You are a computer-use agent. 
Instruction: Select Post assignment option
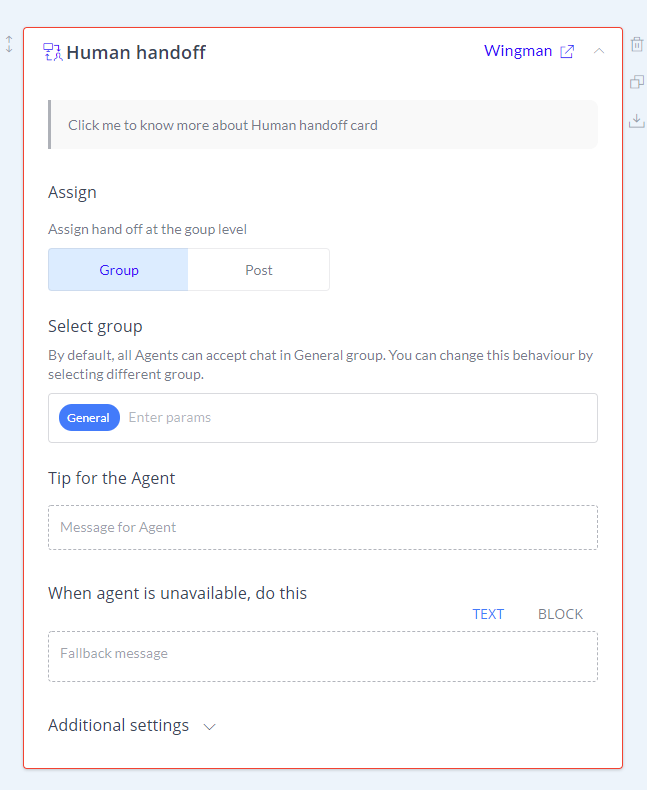point(259,270)
